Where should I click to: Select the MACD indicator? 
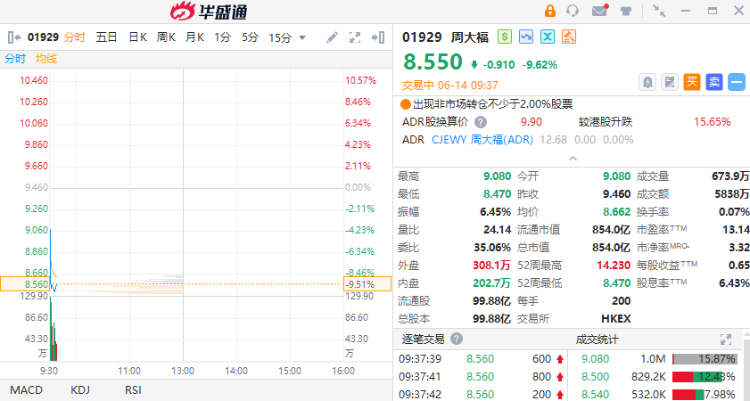click(x=26, y=390)
